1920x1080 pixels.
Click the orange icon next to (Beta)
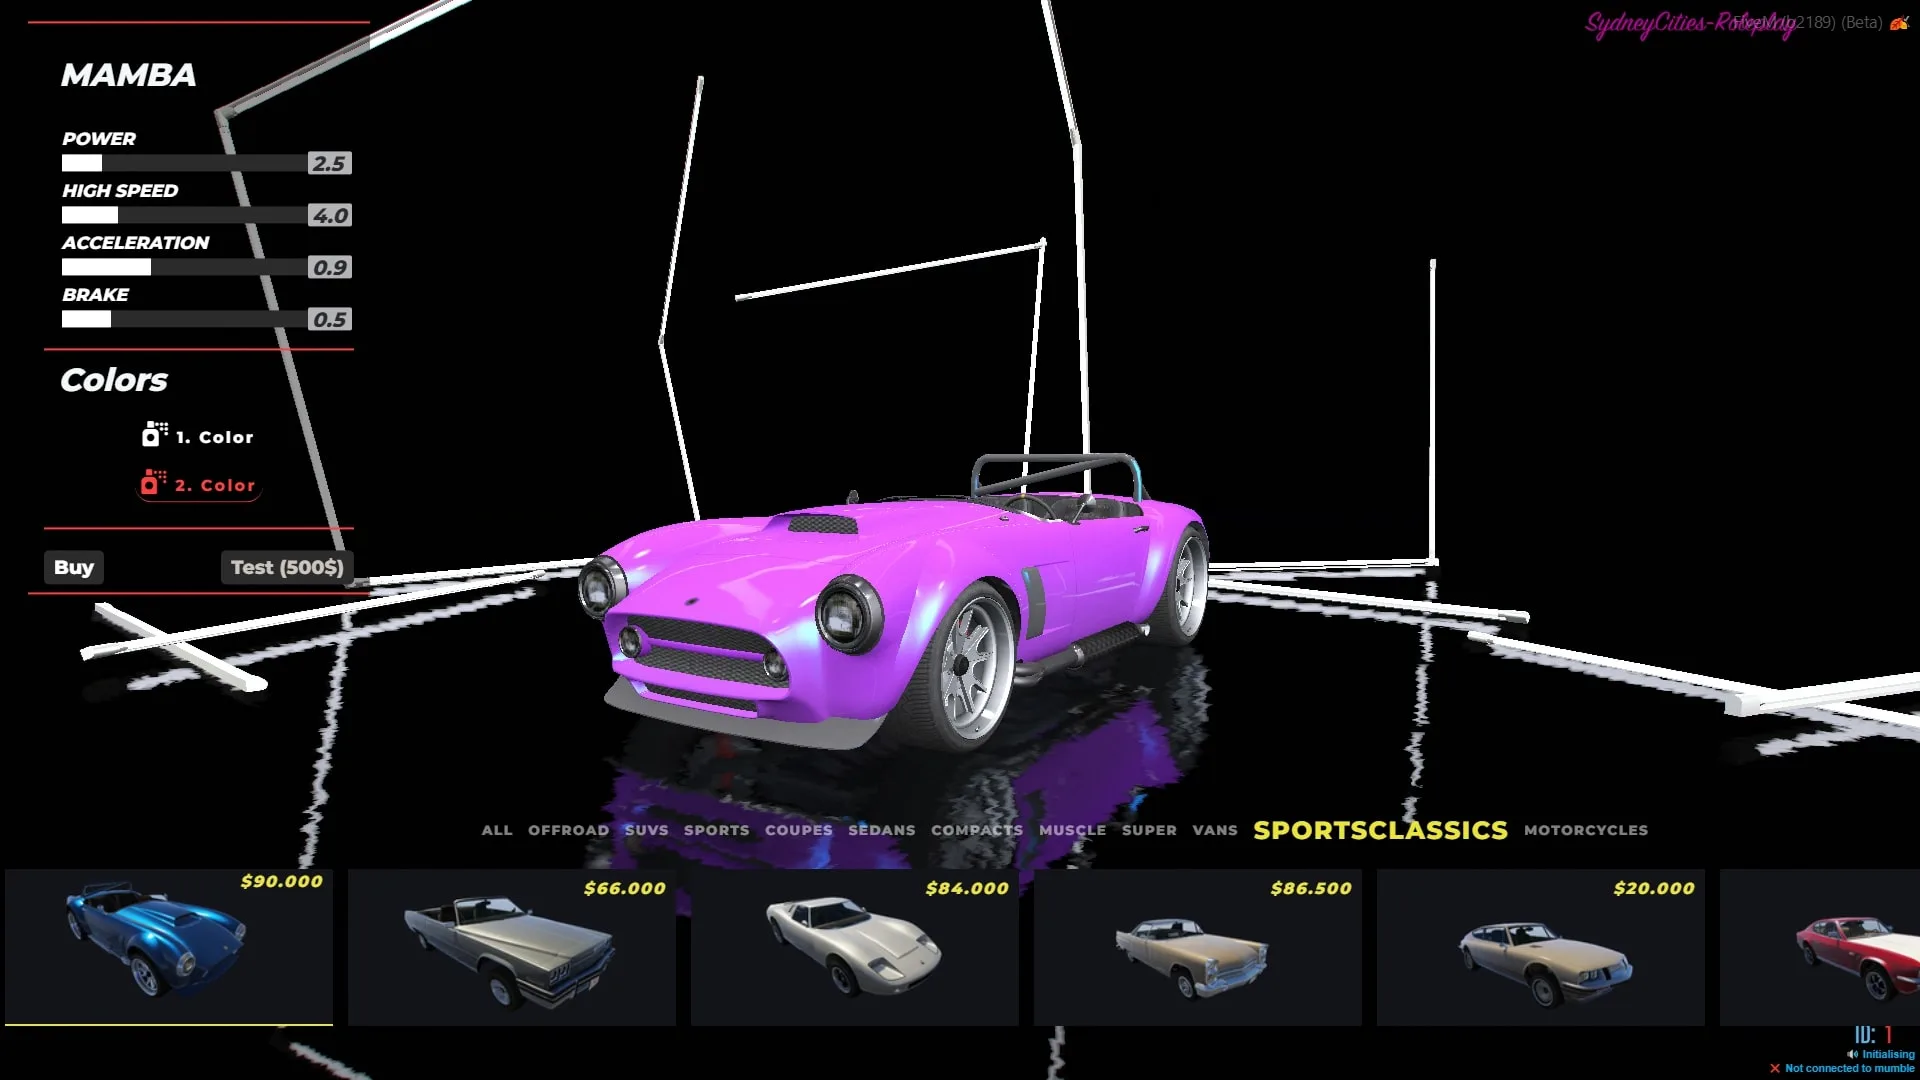pyautogui.click(x=1898, y=22)
